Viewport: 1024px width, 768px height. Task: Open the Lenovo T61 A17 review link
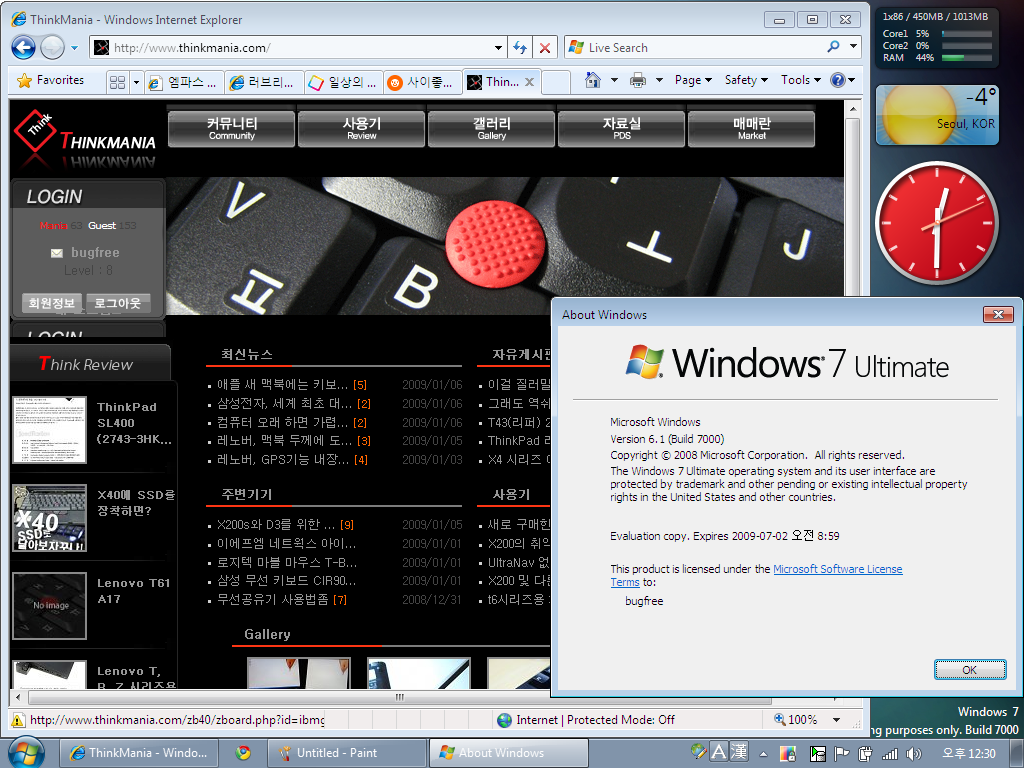pos(134,591)
